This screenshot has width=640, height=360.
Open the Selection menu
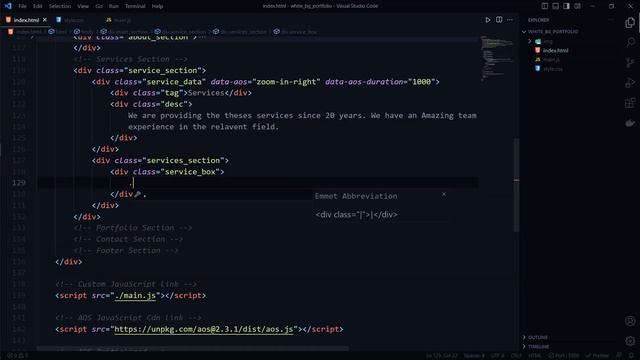[x=60, y=6]
